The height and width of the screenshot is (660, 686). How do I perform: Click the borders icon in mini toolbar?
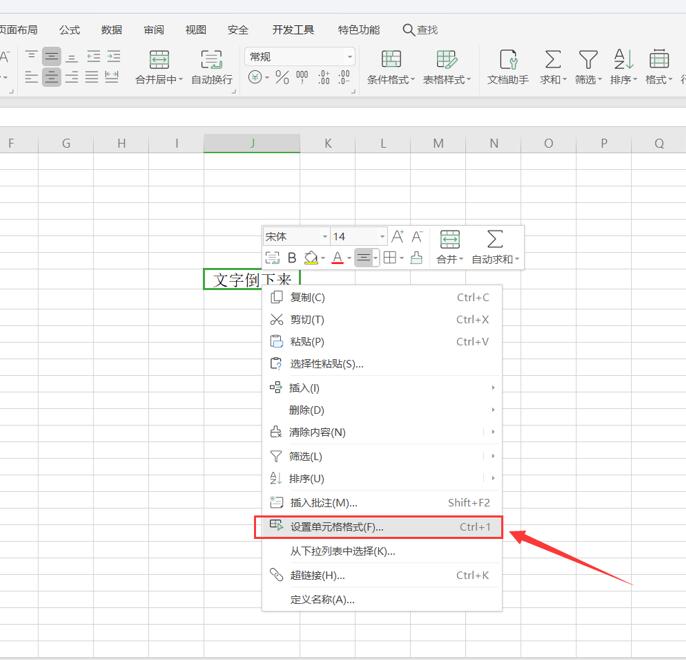click(390, 258)
